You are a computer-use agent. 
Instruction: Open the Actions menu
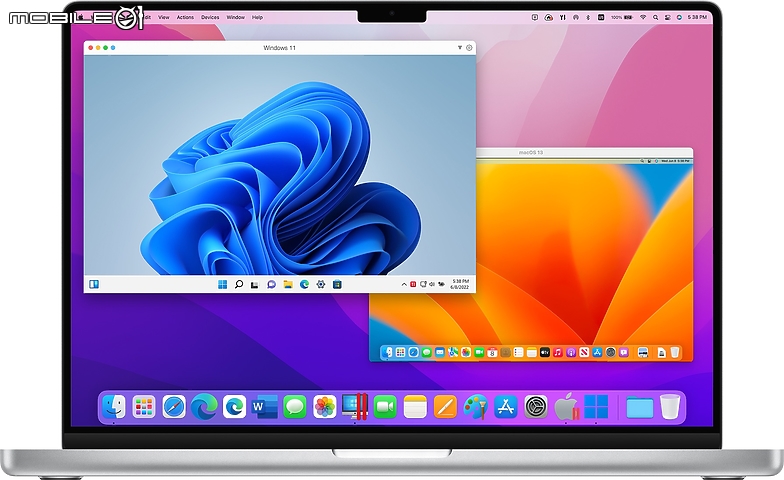pos(185,17)
